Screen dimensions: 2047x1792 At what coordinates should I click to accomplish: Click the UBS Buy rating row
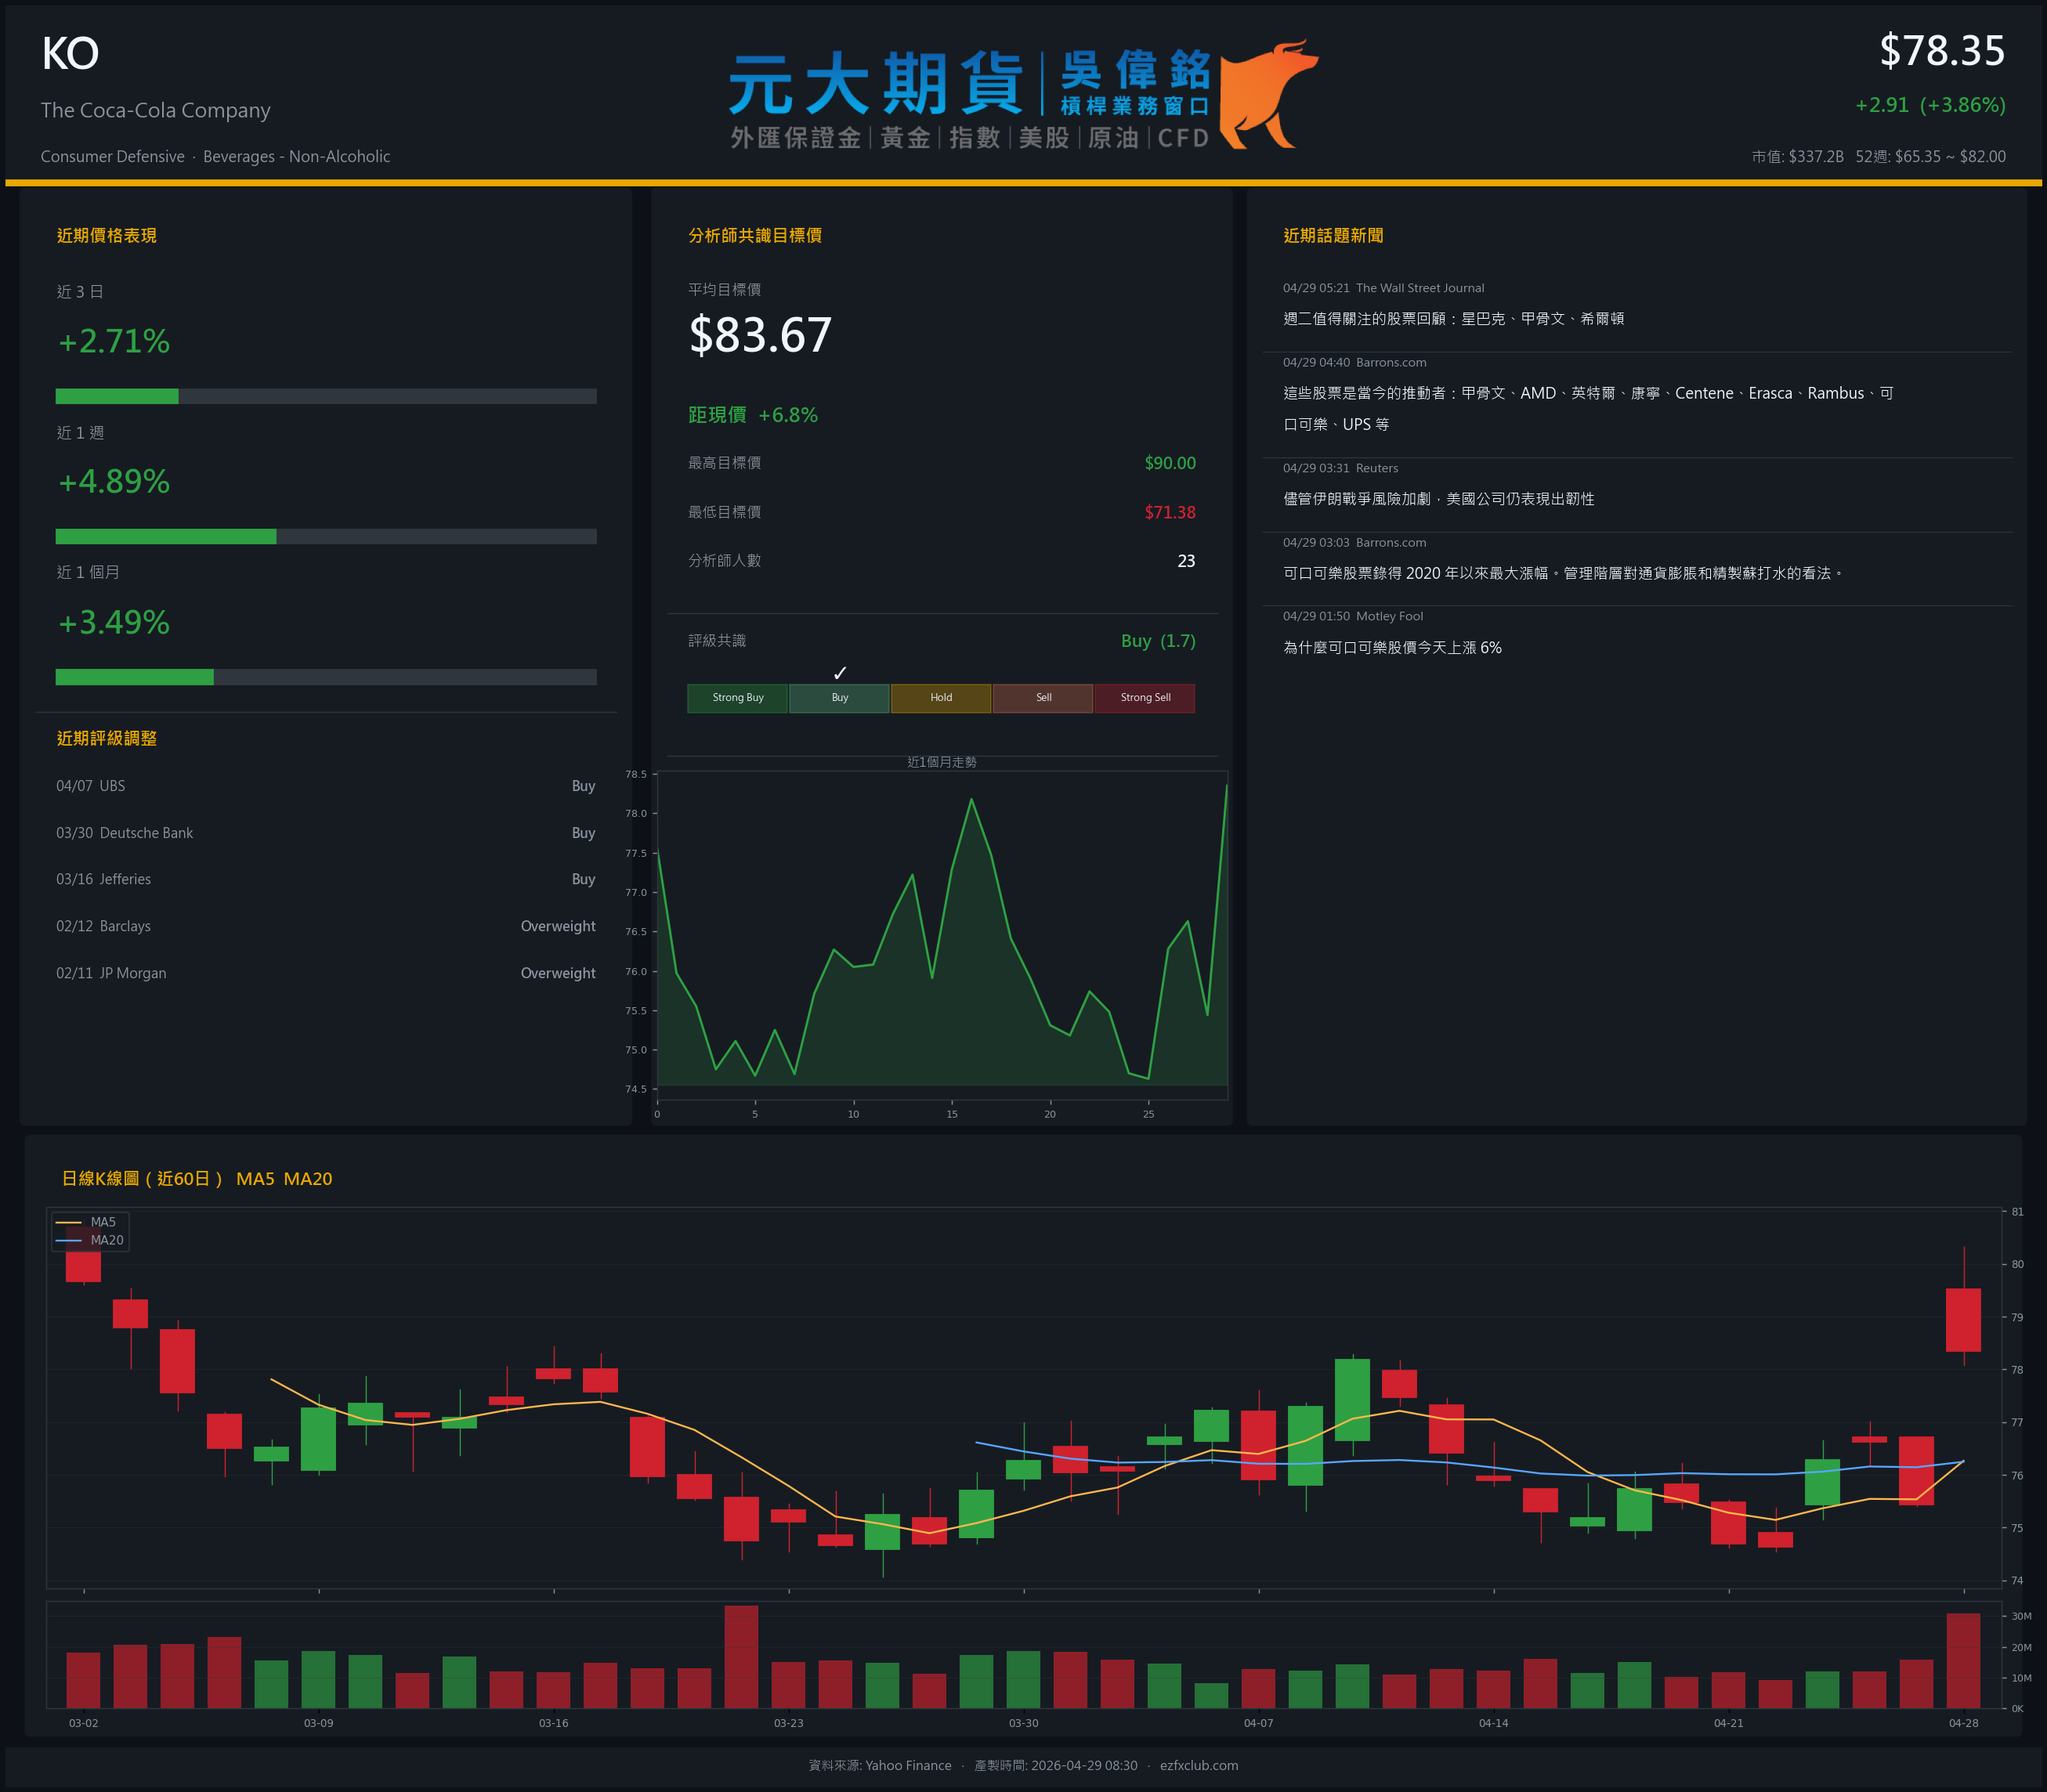click(x=325, y=786)
